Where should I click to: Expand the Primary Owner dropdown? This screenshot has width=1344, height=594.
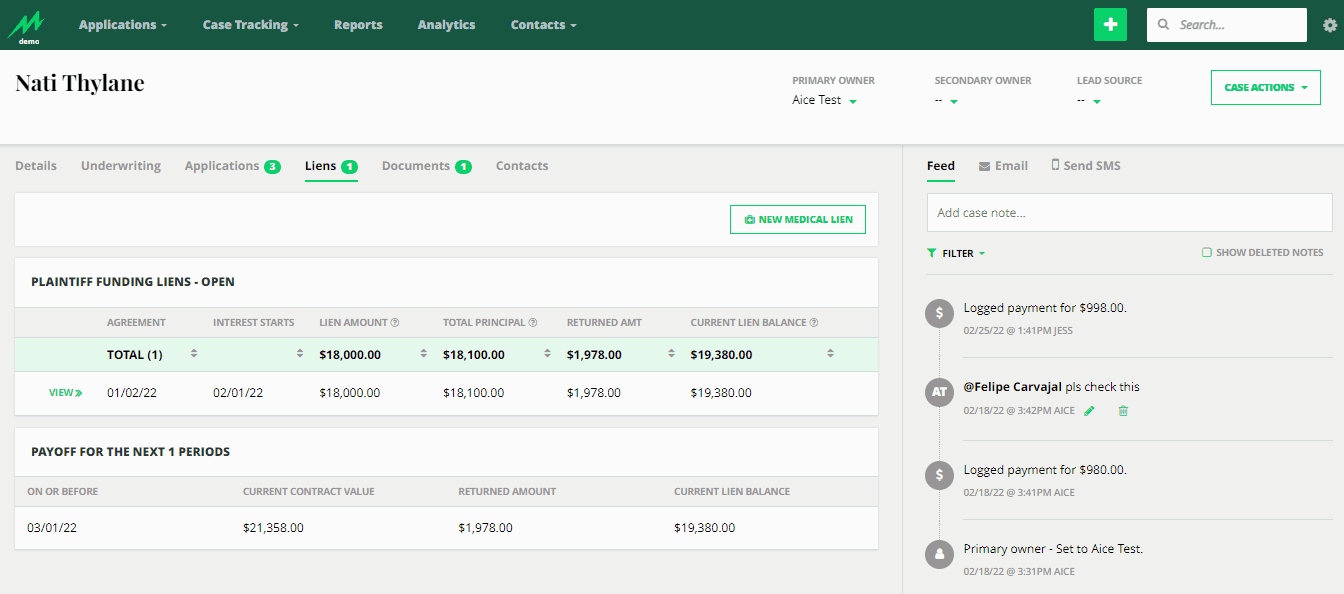pos(852,101)
